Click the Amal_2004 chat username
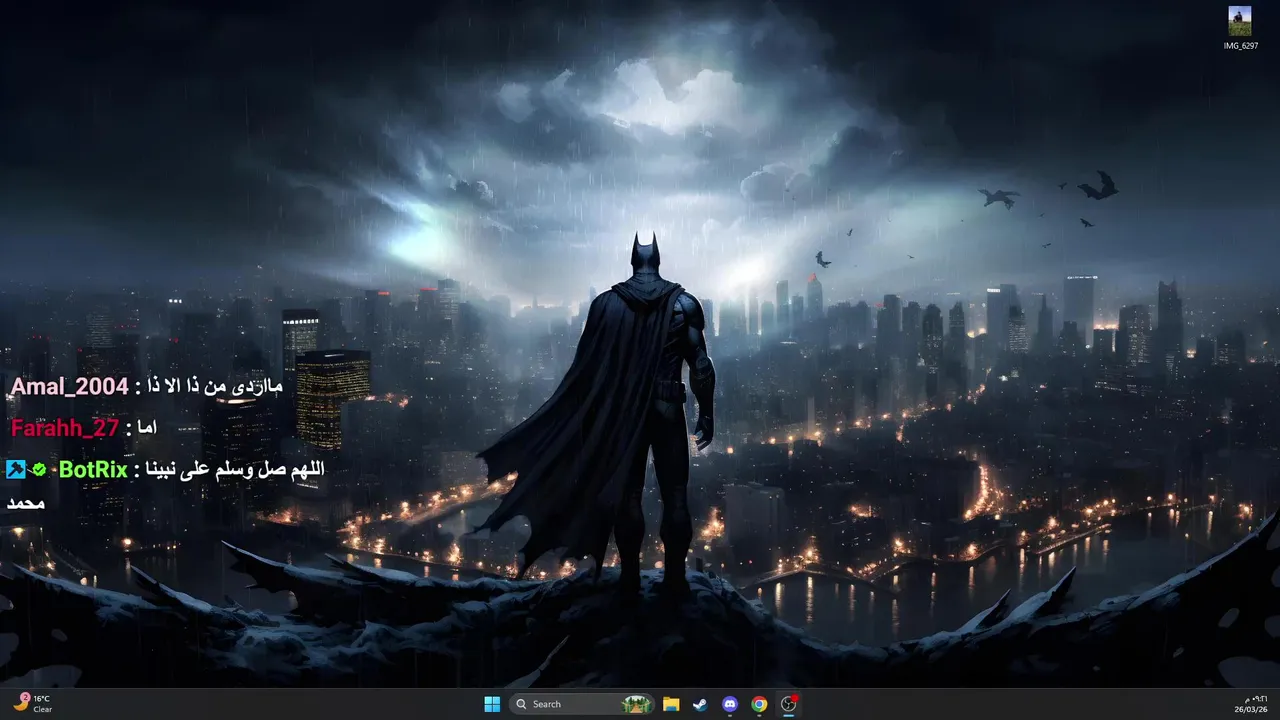The height and width of the screenshot is (720, 1280). (69, 386)
